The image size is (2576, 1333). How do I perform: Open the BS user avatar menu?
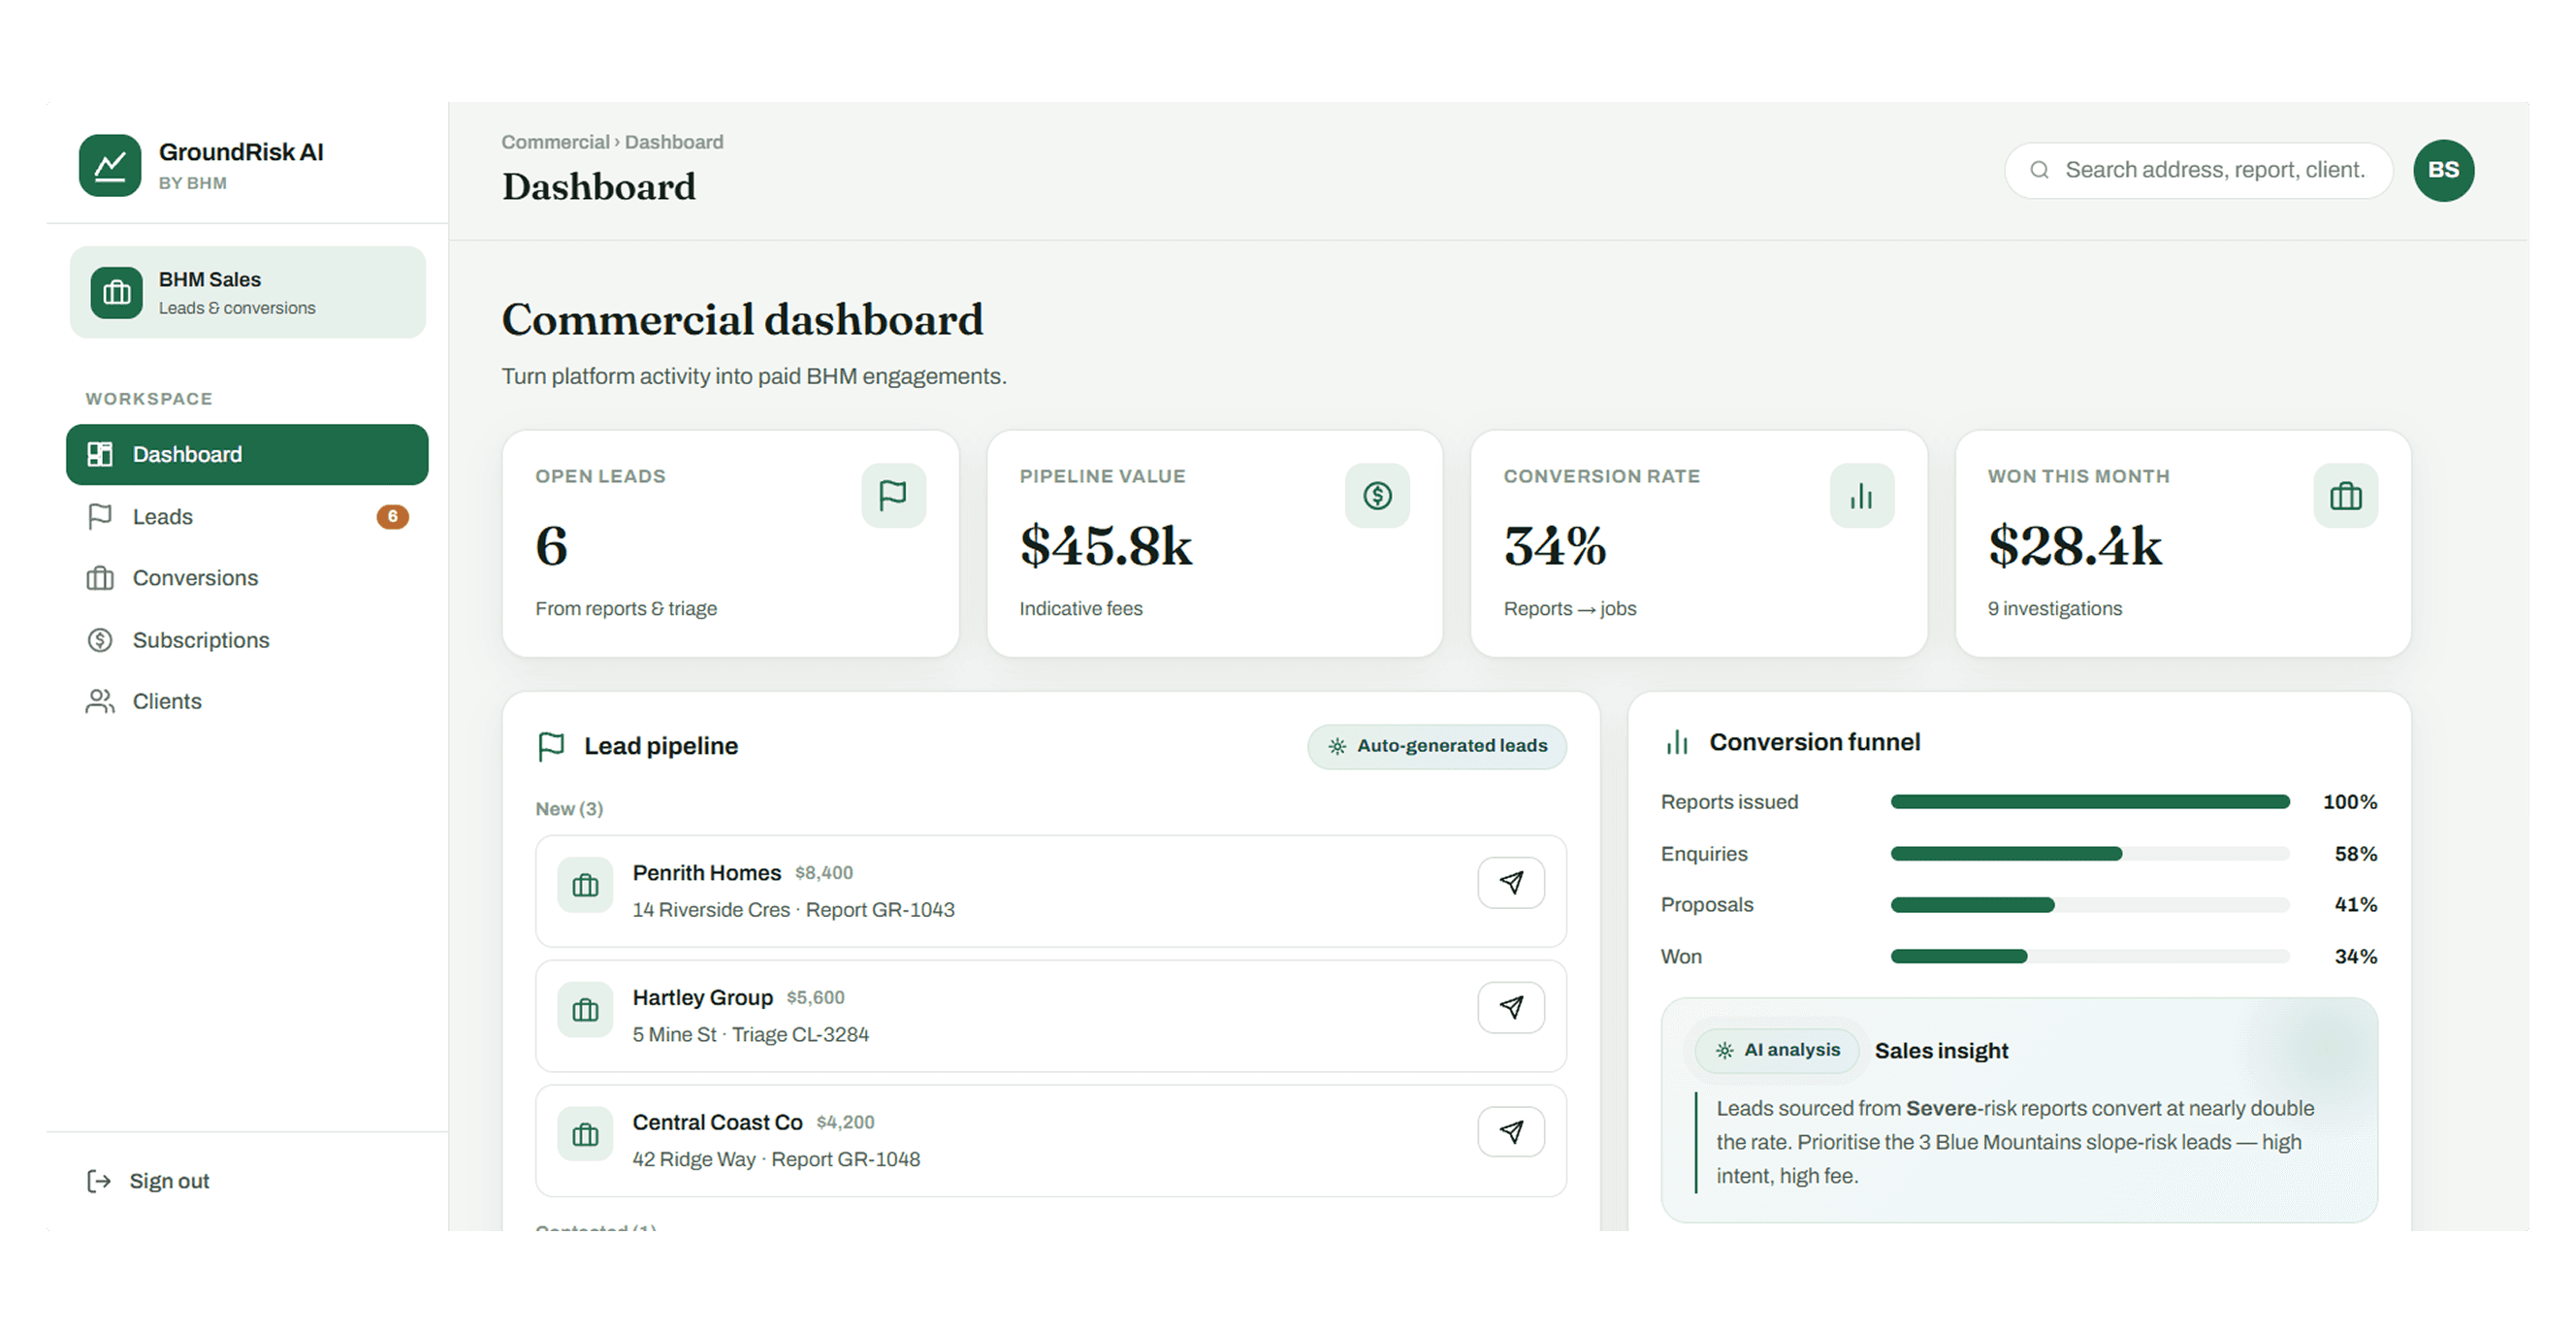[2443, 170]
